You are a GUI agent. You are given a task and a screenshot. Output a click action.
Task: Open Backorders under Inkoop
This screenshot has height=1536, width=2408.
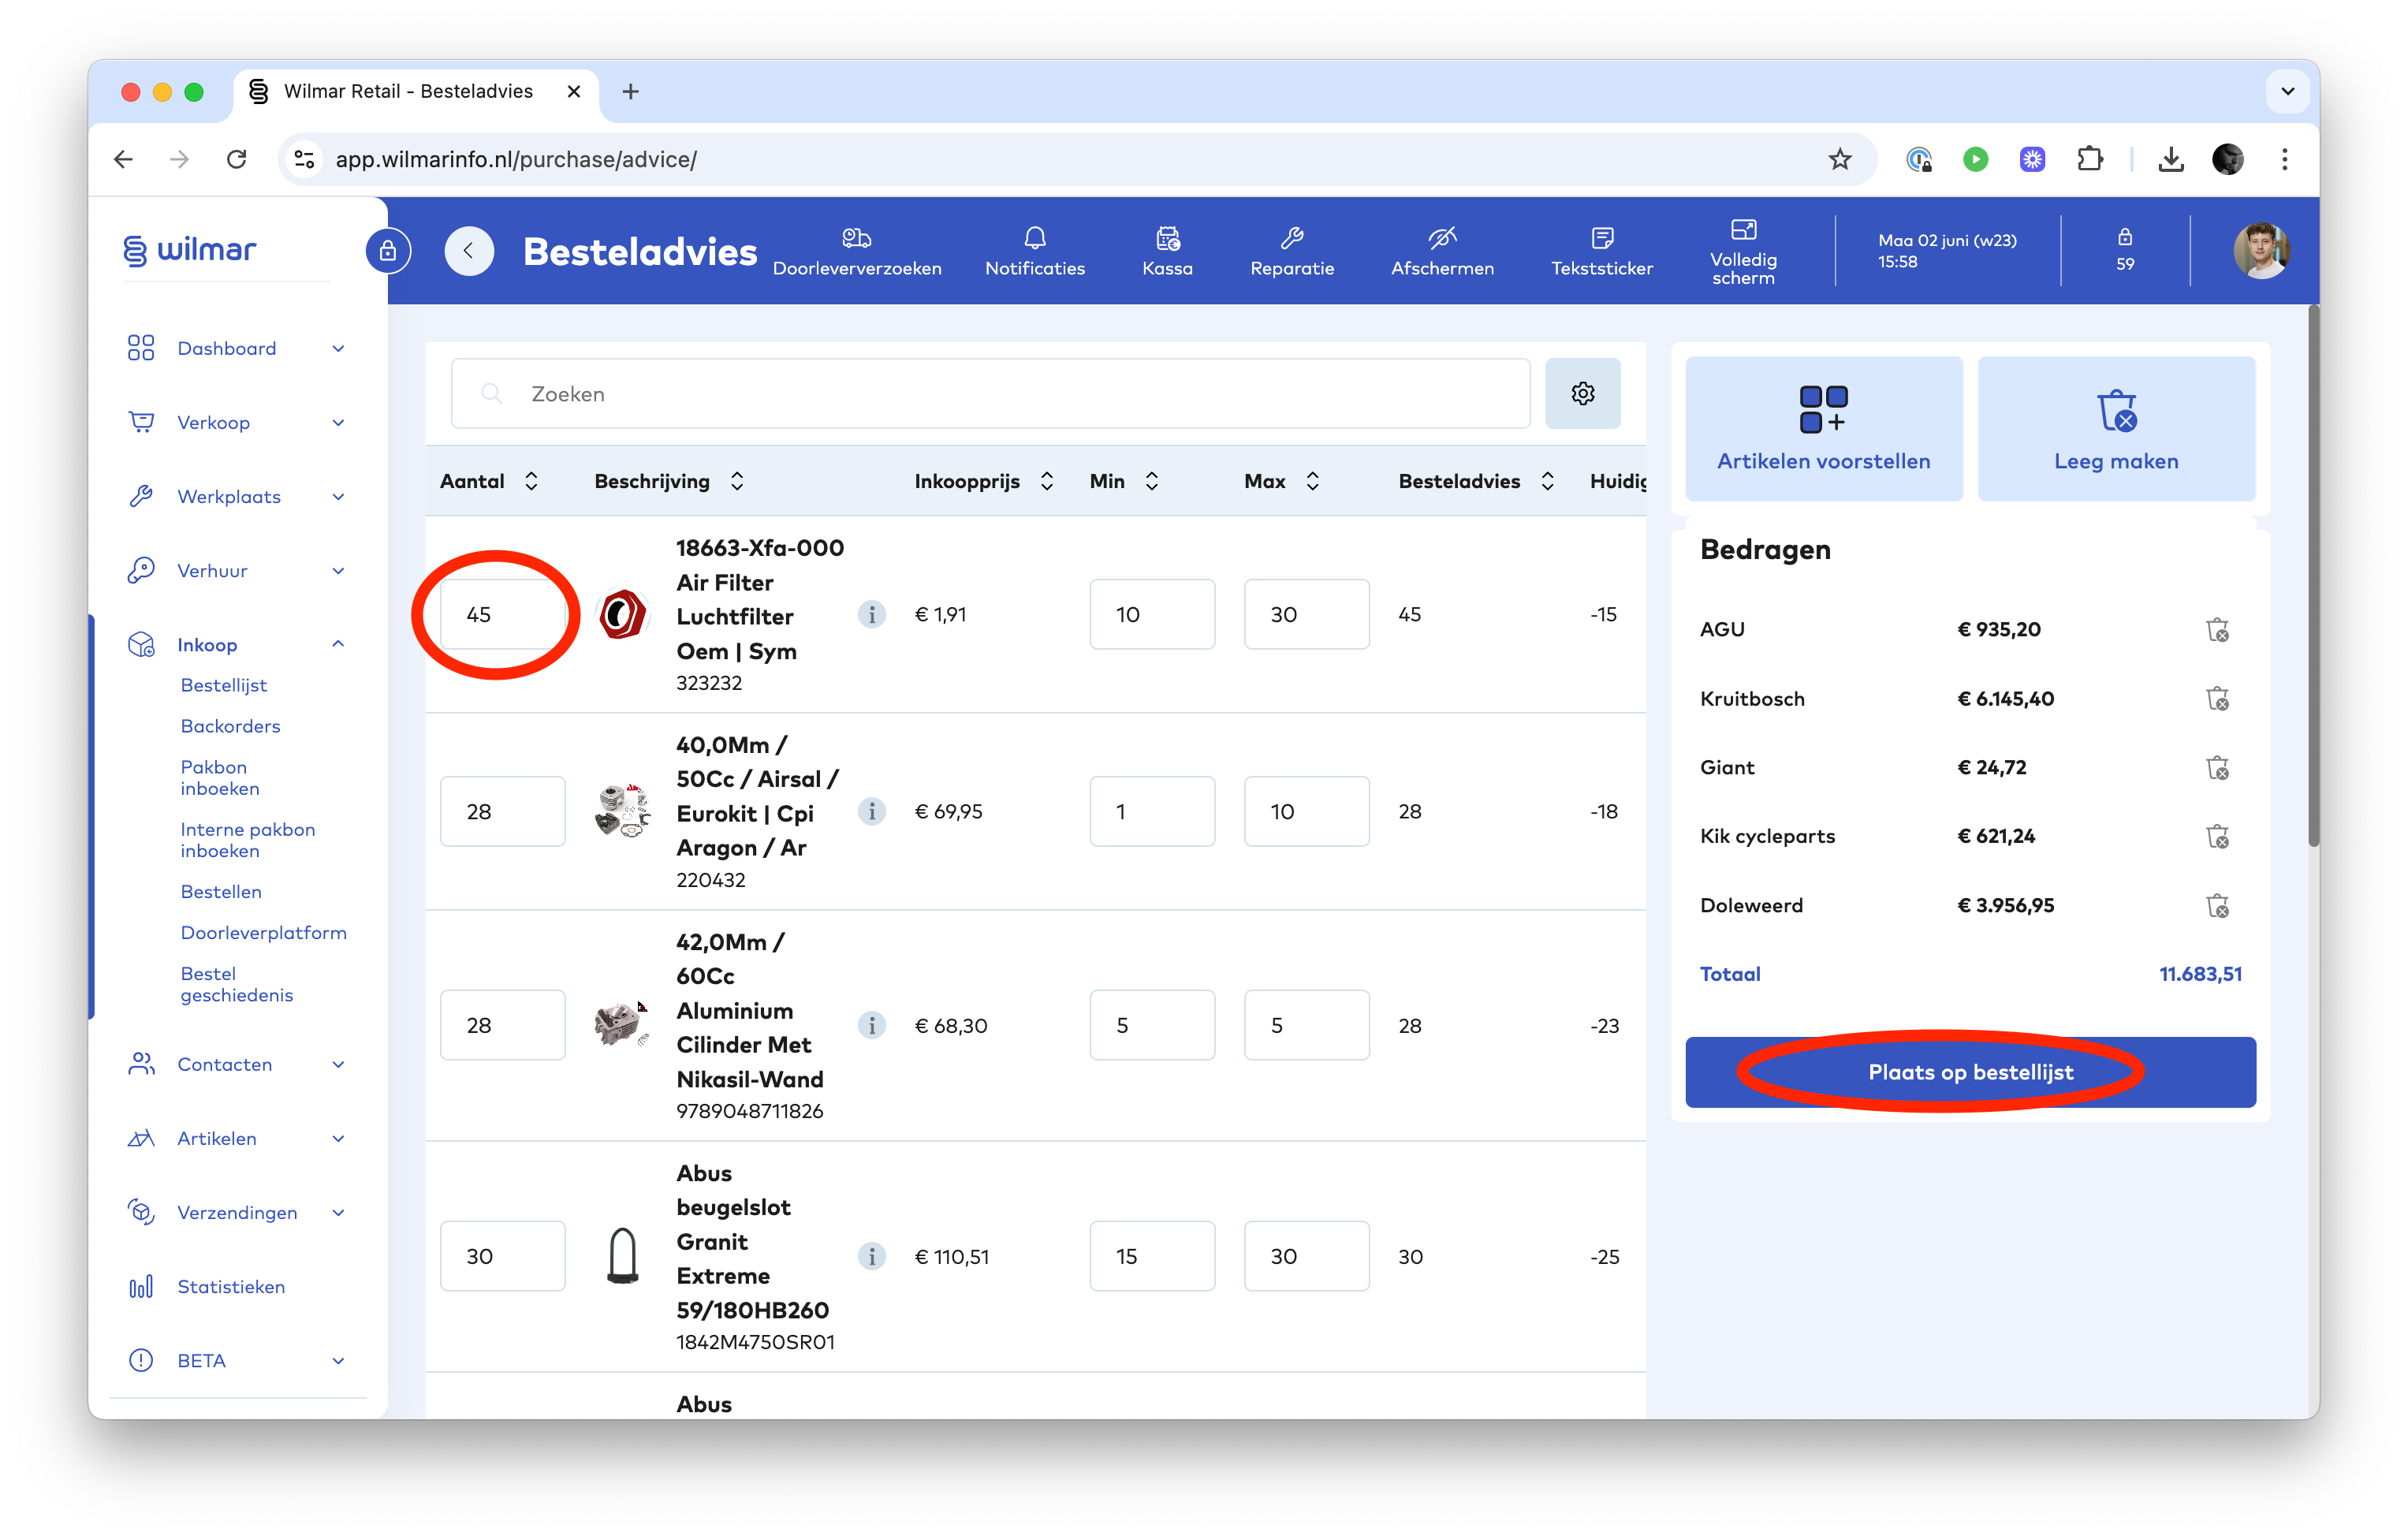coord(230,726)
